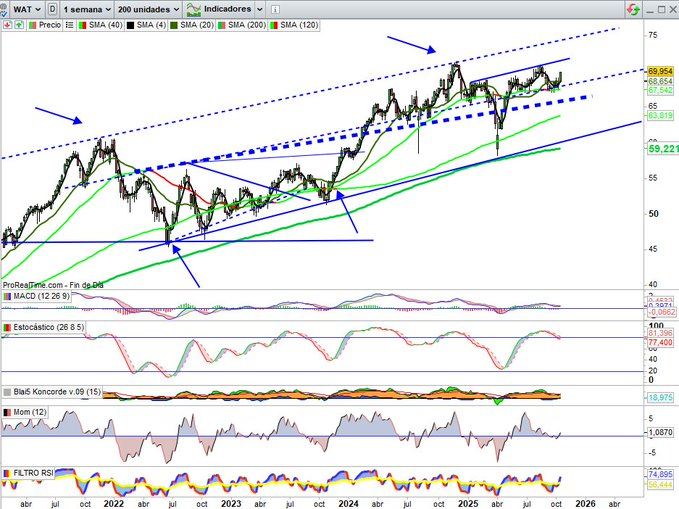
Task: Open the Mom (12) panel label
Action: (25, 412)
